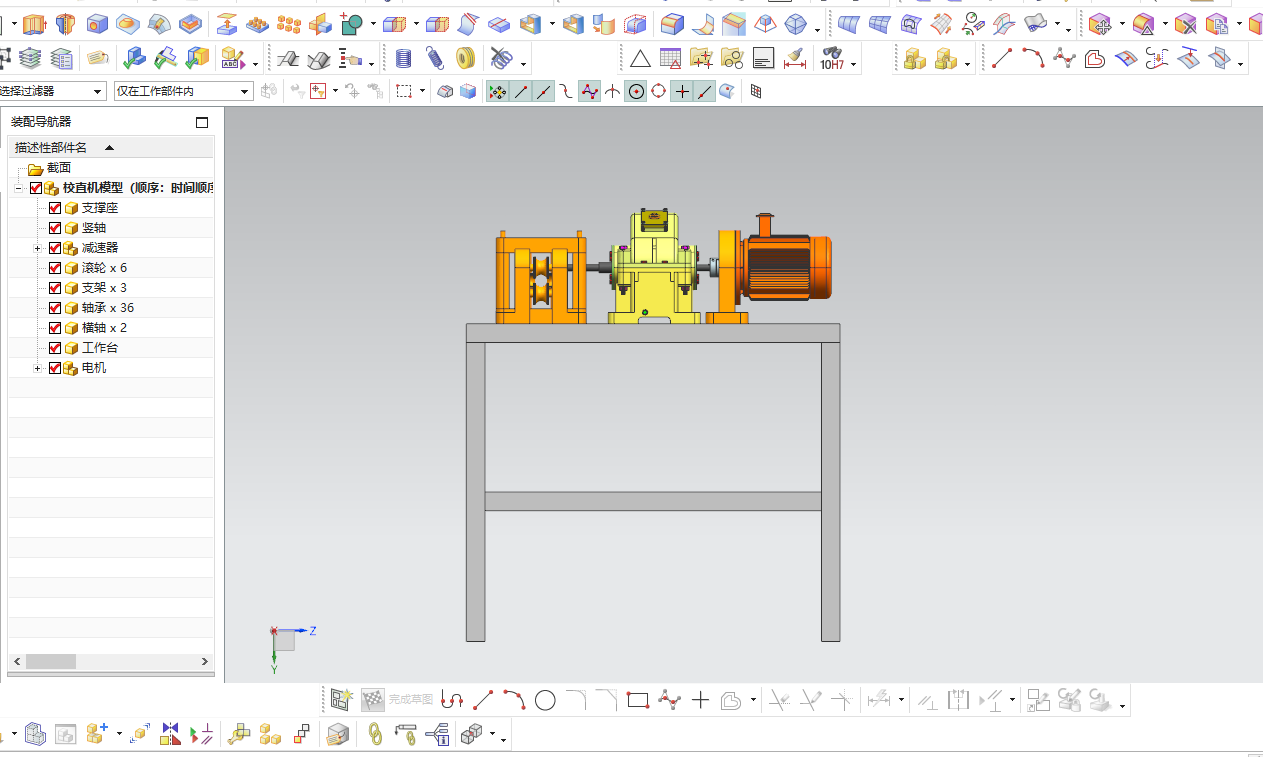Open dropdown arrow after Move Face icon
This screenshot has width=1263, height=757.
click(x=1122, y=24)
